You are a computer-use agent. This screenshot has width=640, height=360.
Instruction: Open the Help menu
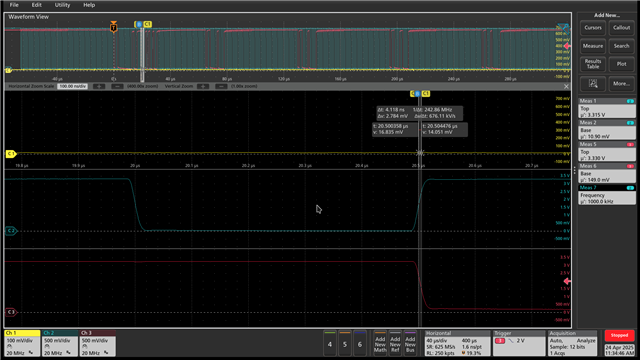[x=89, y=5]
